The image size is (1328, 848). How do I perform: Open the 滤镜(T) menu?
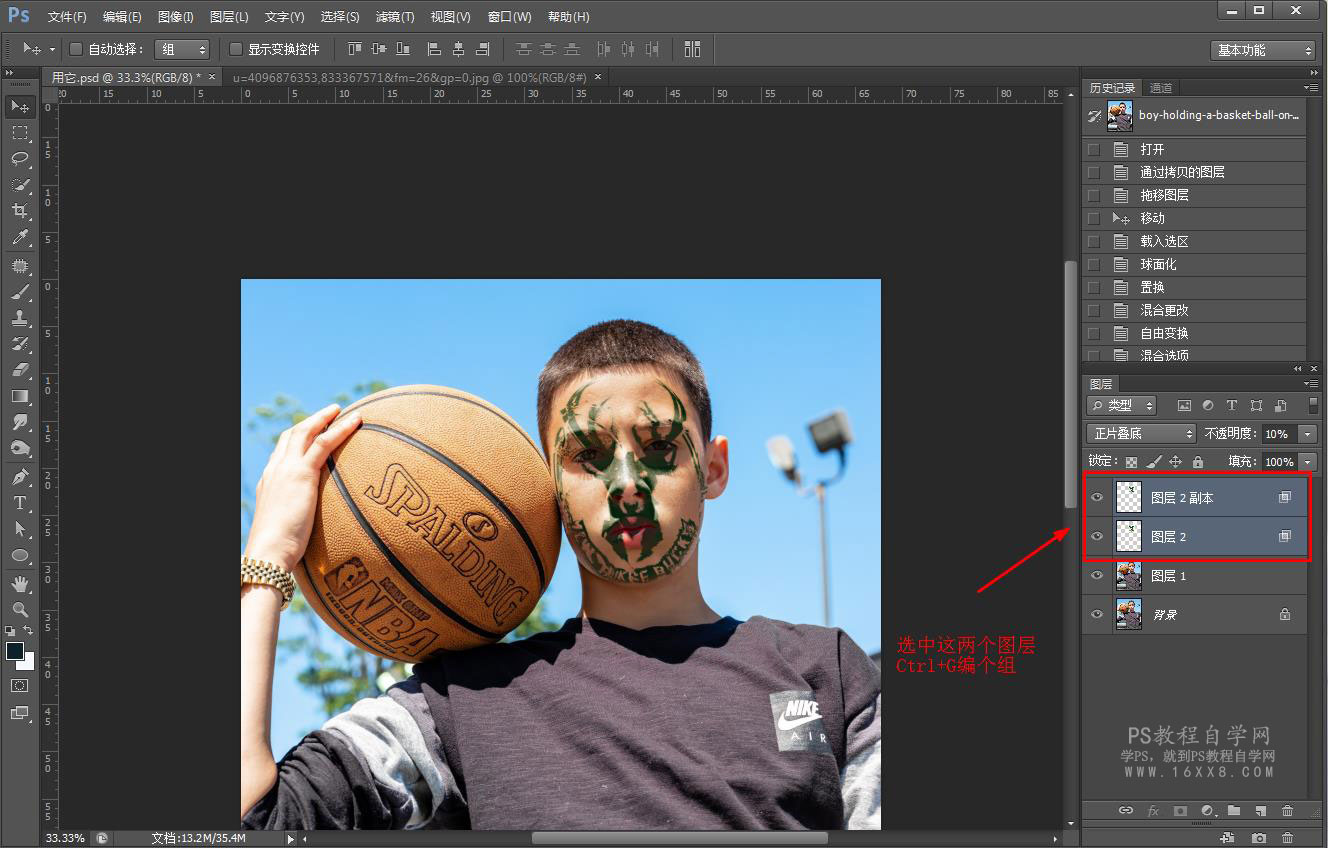coord(395,17)
